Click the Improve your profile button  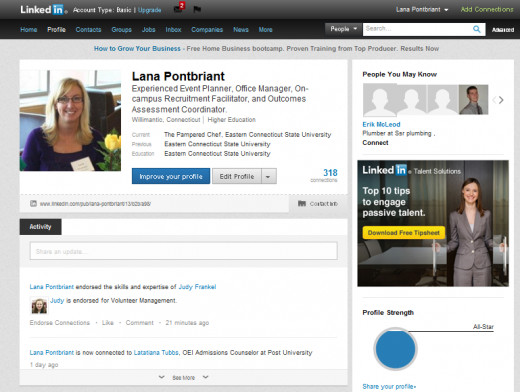171,176
